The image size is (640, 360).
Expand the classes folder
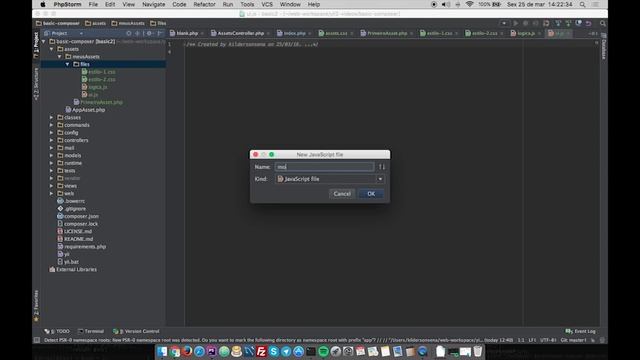click(51, 118)
